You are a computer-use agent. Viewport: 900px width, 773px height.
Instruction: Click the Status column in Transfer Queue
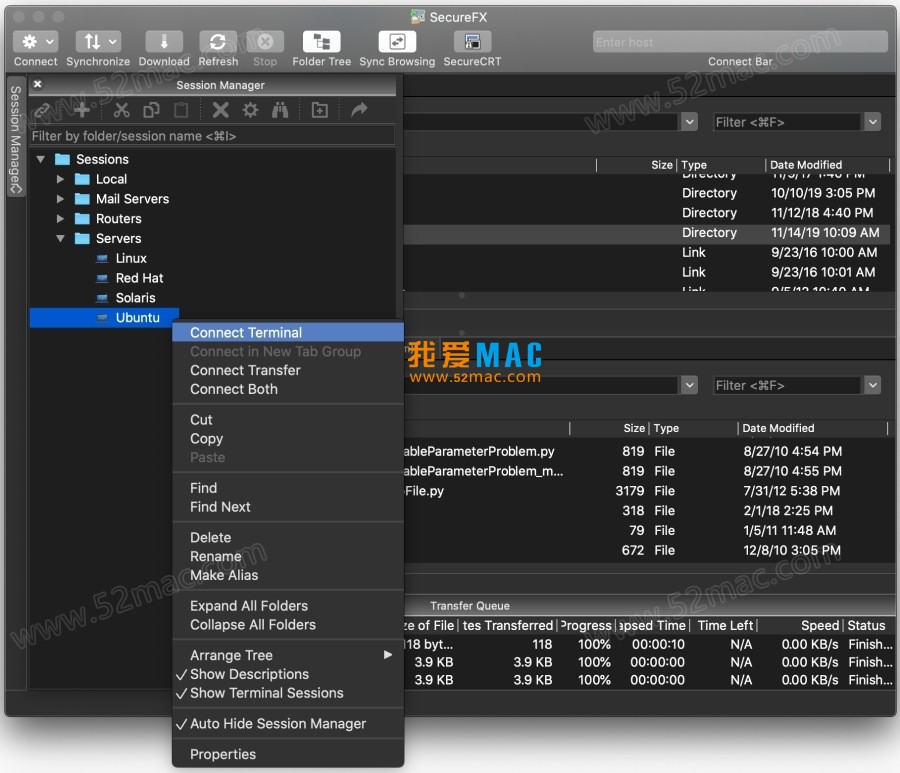pos(866,625)
